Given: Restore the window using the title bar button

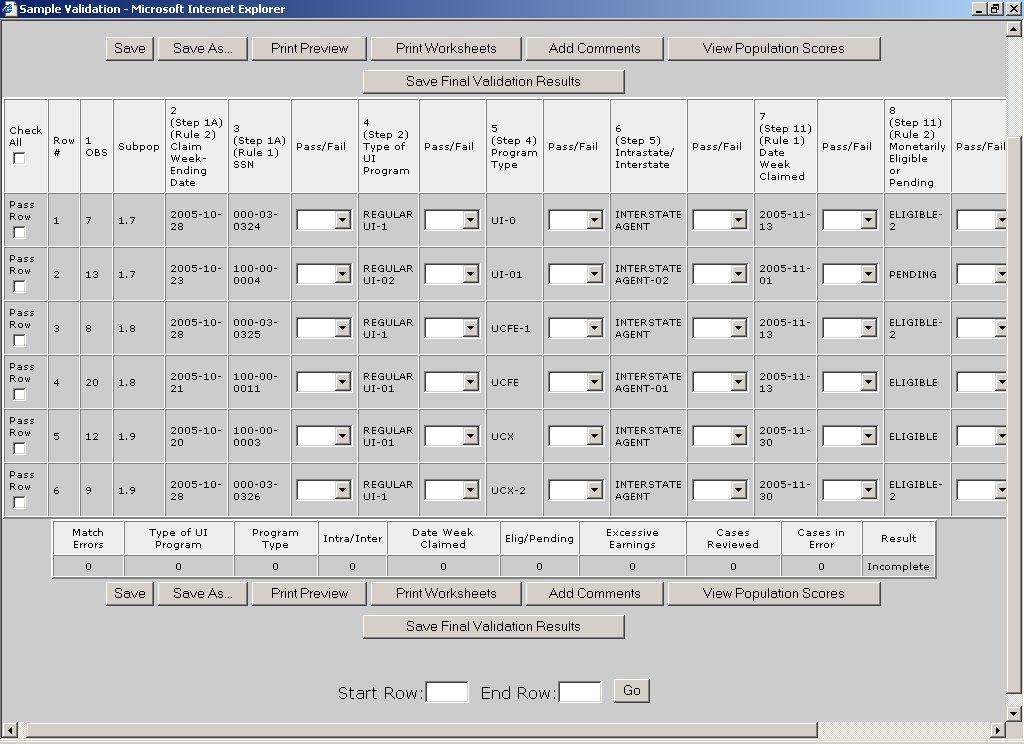Looking at the screenshot, I should (994, 9).
